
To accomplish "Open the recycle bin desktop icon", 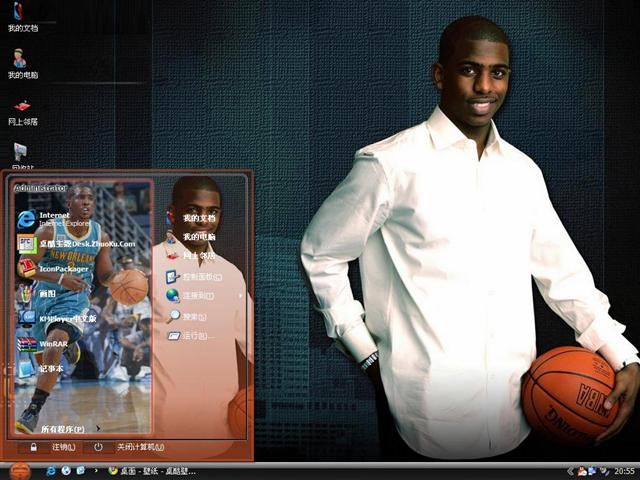I will click(22, 157).
